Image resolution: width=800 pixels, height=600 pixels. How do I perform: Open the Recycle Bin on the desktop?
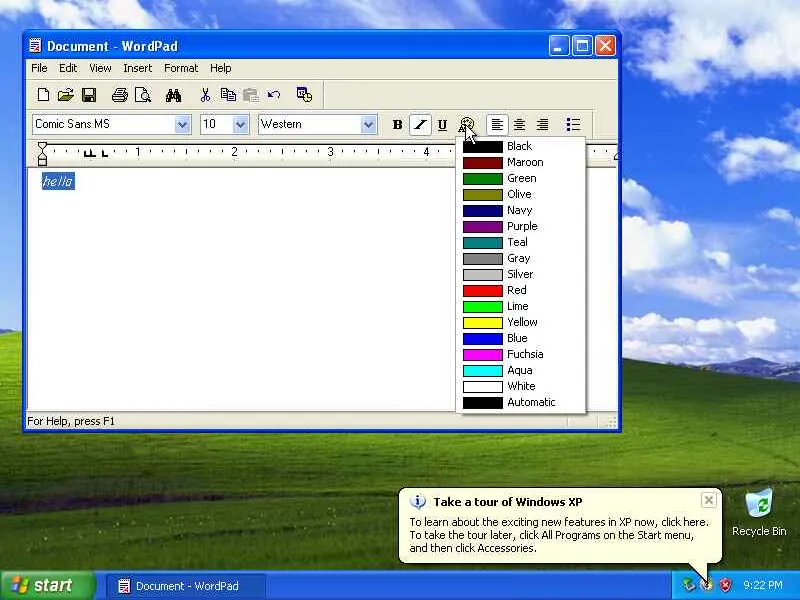759,512
